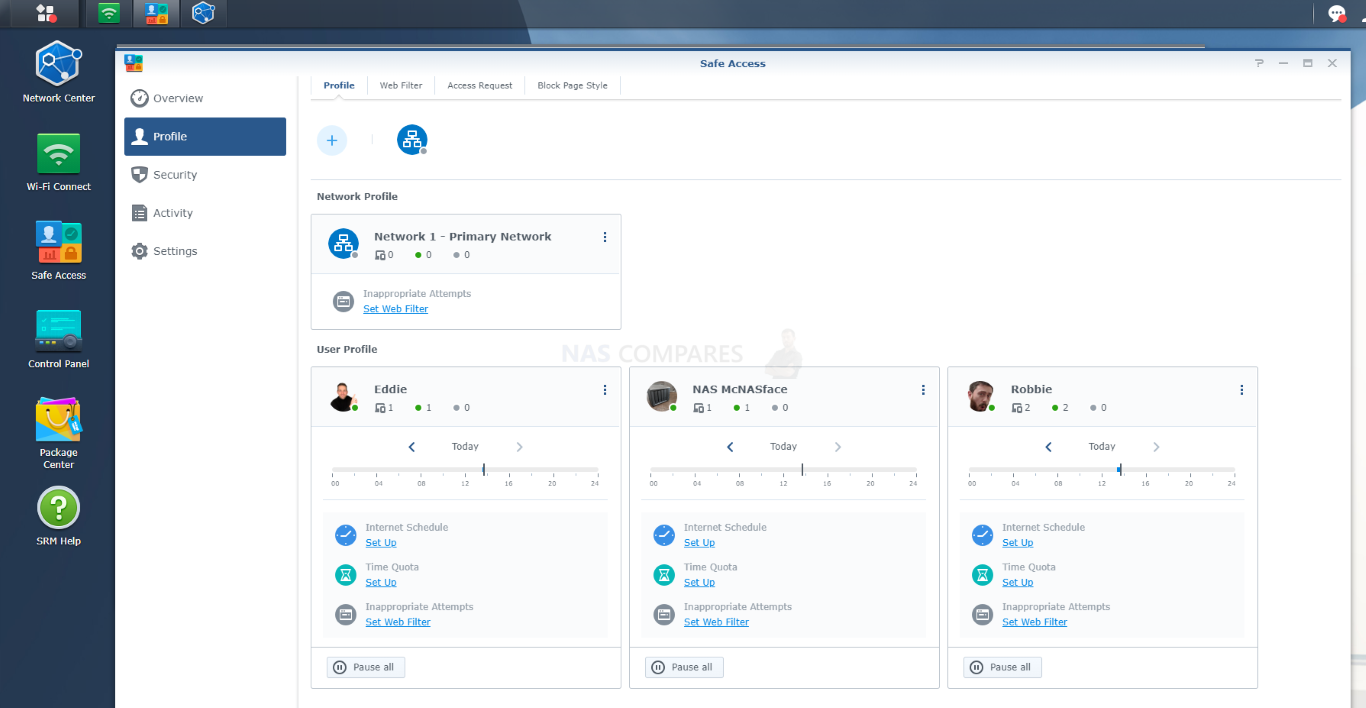Set up Internet Schedule for Eddie
Screen dimensions: 1366x708
[x=381, y=543]
